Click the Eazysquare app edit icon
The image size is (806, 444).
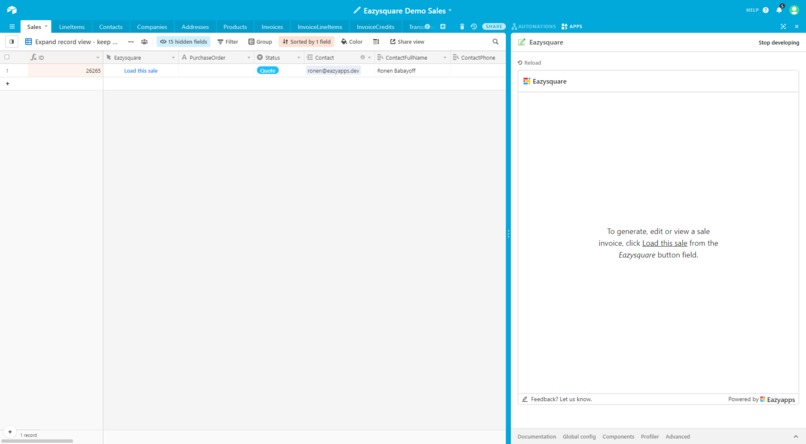tap(522, 42)
